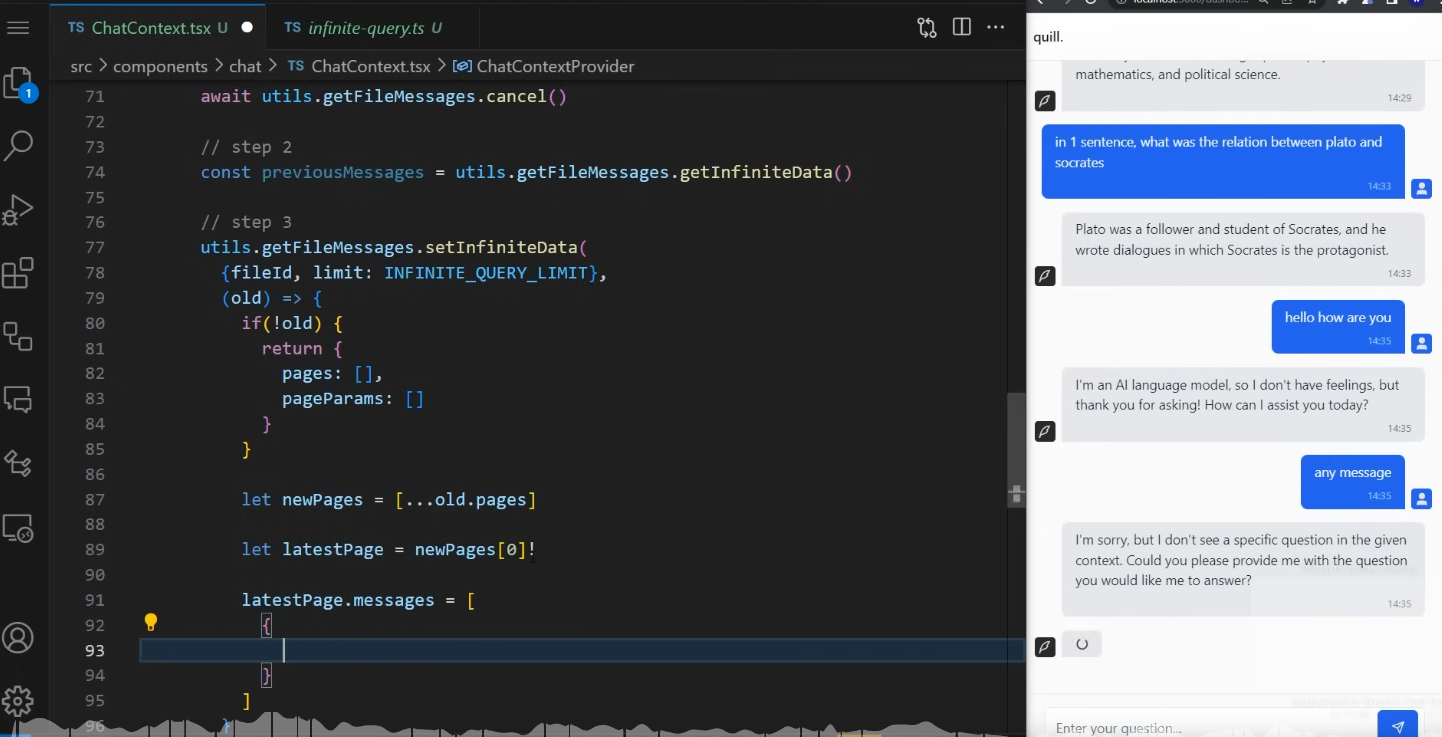The width and height of the screenshot is (1442, 737).
Task: Open the Manage gear icon
Action: tap(19, 700)
